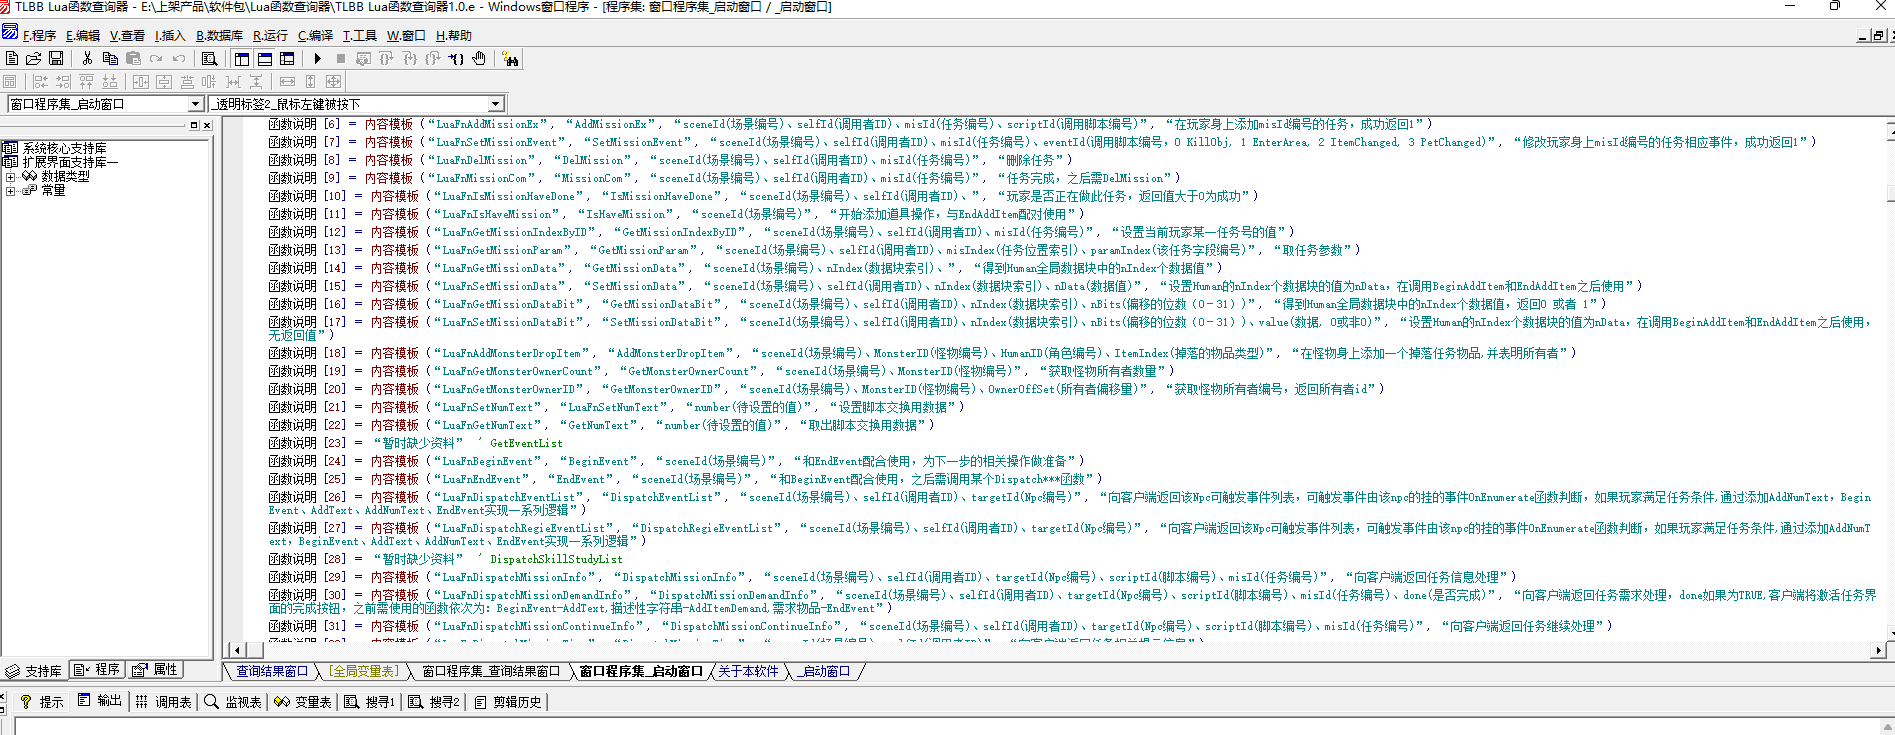This screenshot has height=735, width=1895.
Task: Click the New file icon in toolbar
Action: pos(12,59)
